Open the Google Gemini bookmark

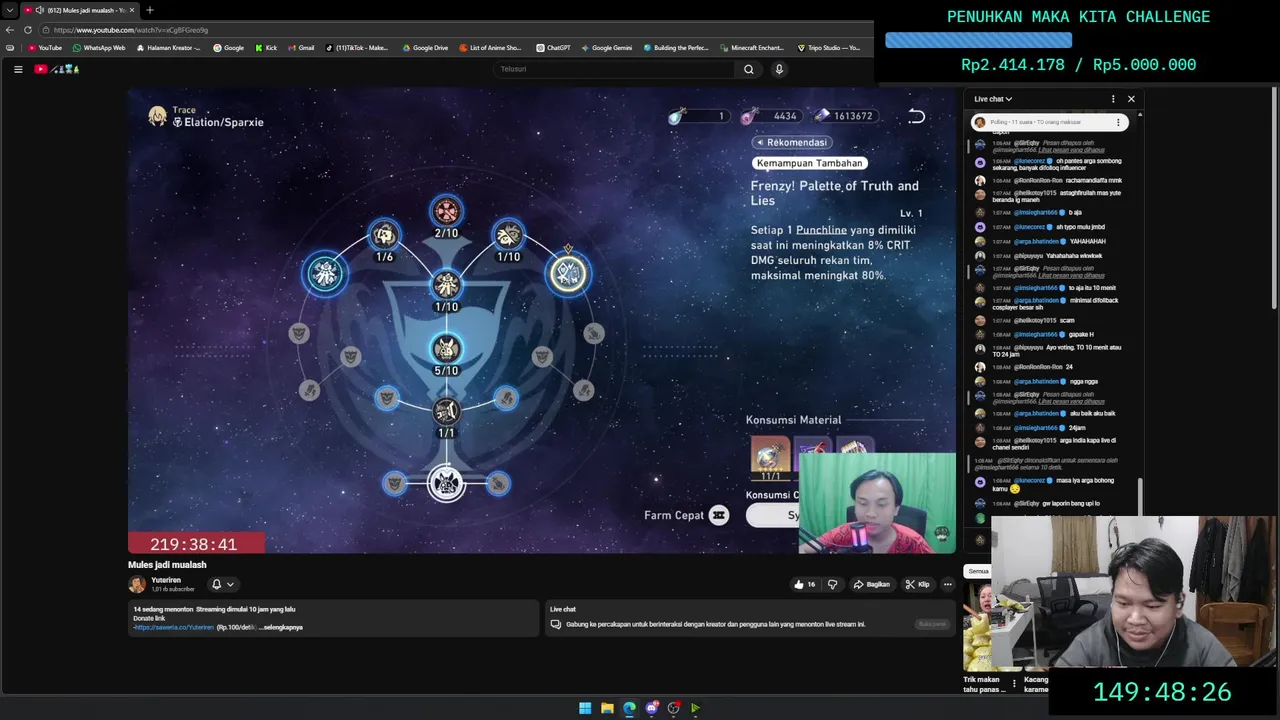(606, 48)
